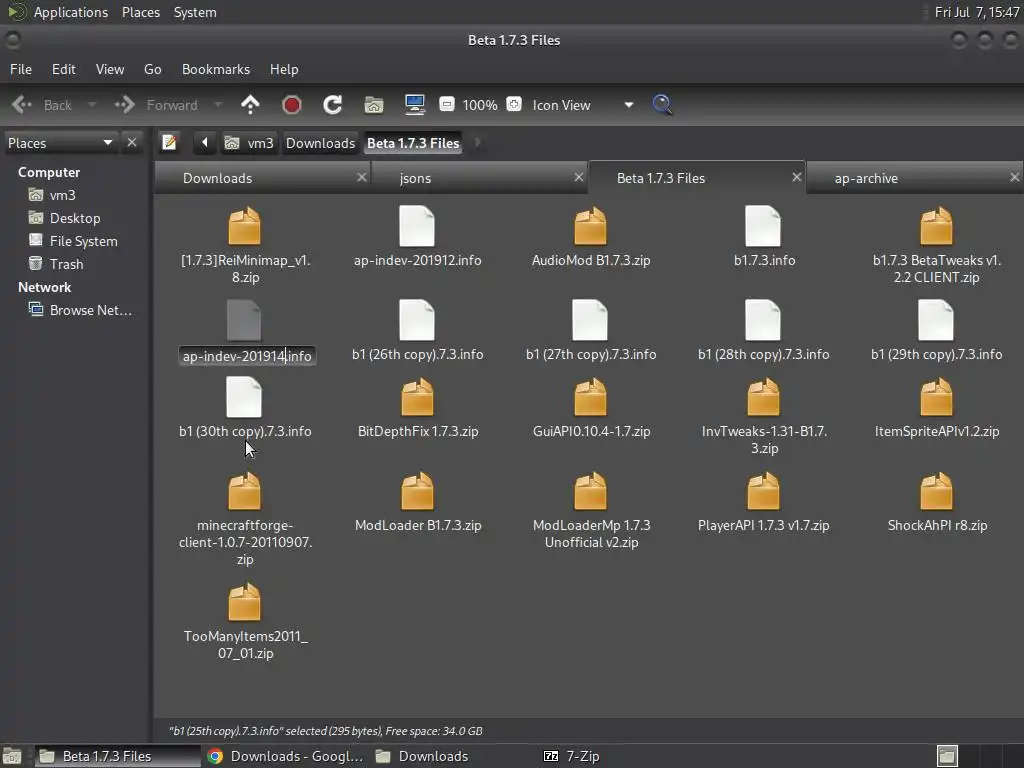Open the Icon View mode dropdown
This screenshot has width=1024, height=768.
click(583, 104)
